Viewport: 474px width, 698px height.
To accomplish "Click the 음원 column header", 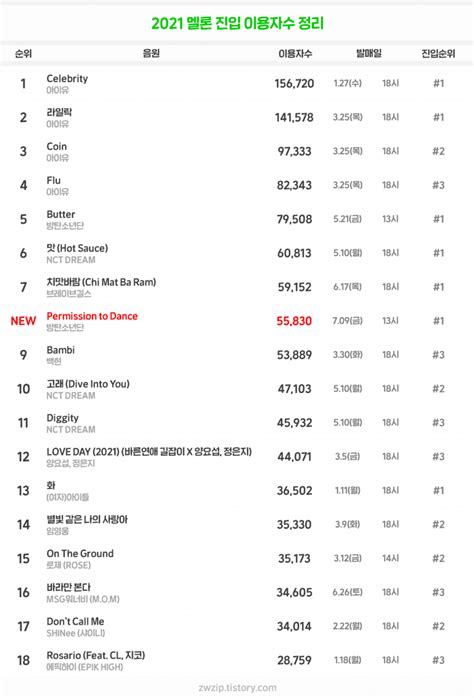I will click(x=151, y=53).
